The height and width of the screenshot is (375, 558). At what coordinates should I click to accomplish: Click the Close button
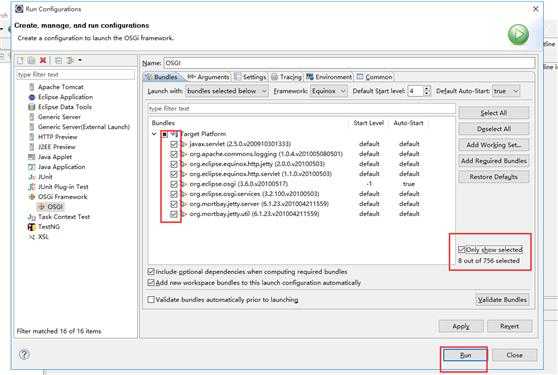coord(514,355)
